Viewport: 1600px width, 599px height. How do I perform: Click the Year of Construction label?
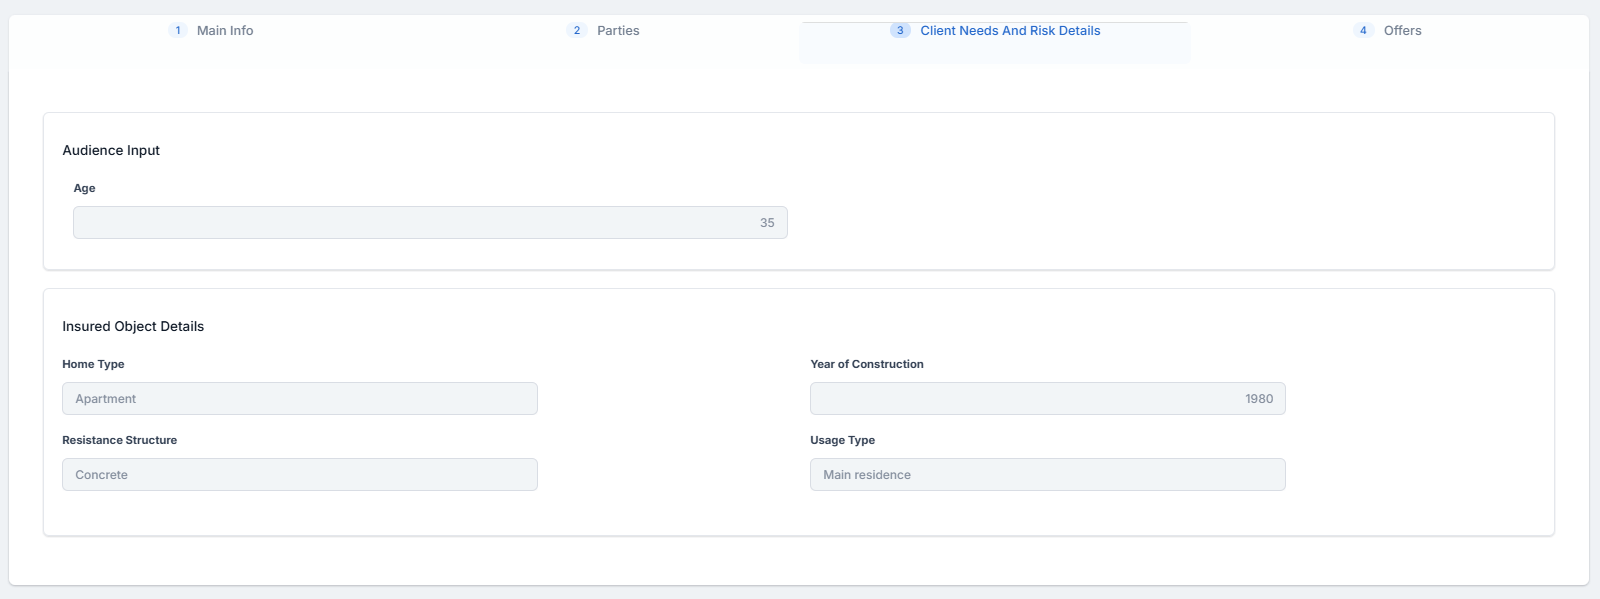[x=867, y=365]
